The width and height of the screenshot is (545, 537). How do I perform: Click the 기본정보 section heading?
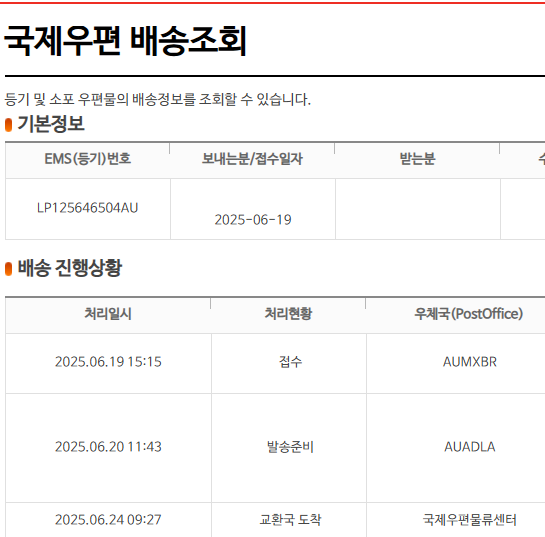51,124
